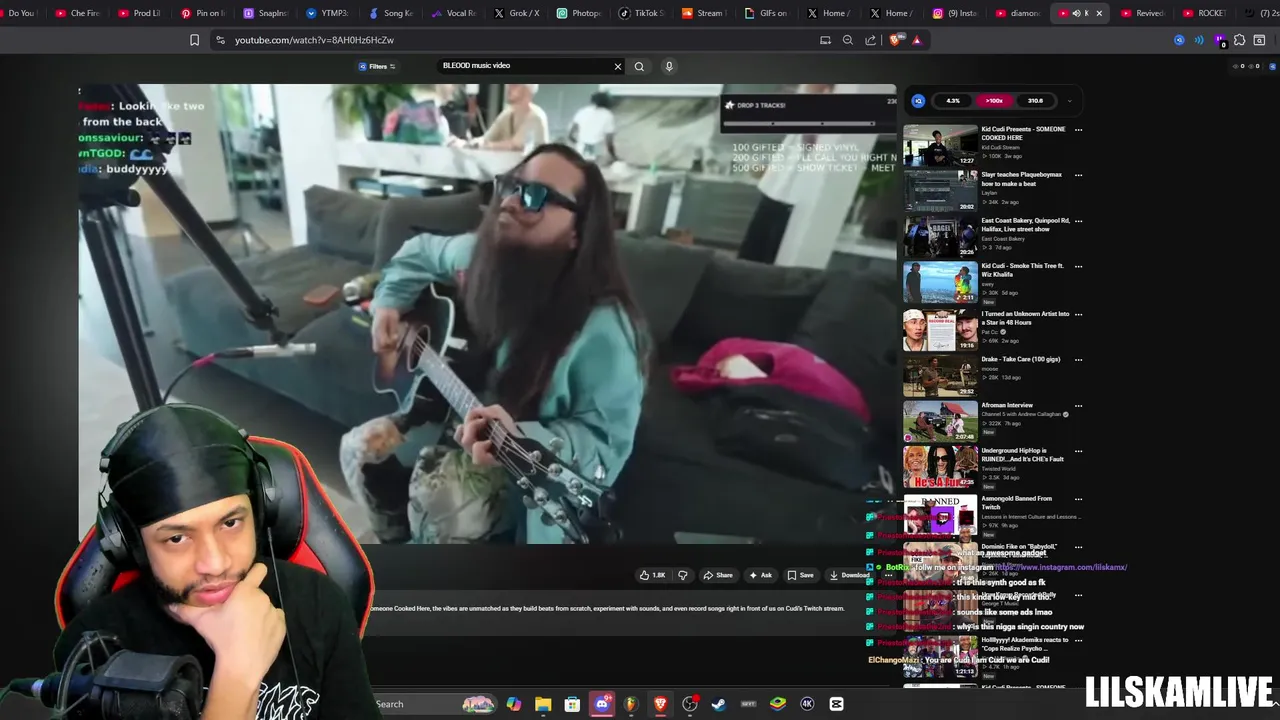Click the Brave Rewards triangle icon
This screenshot has height=720, width=1280.
point(917,40)
